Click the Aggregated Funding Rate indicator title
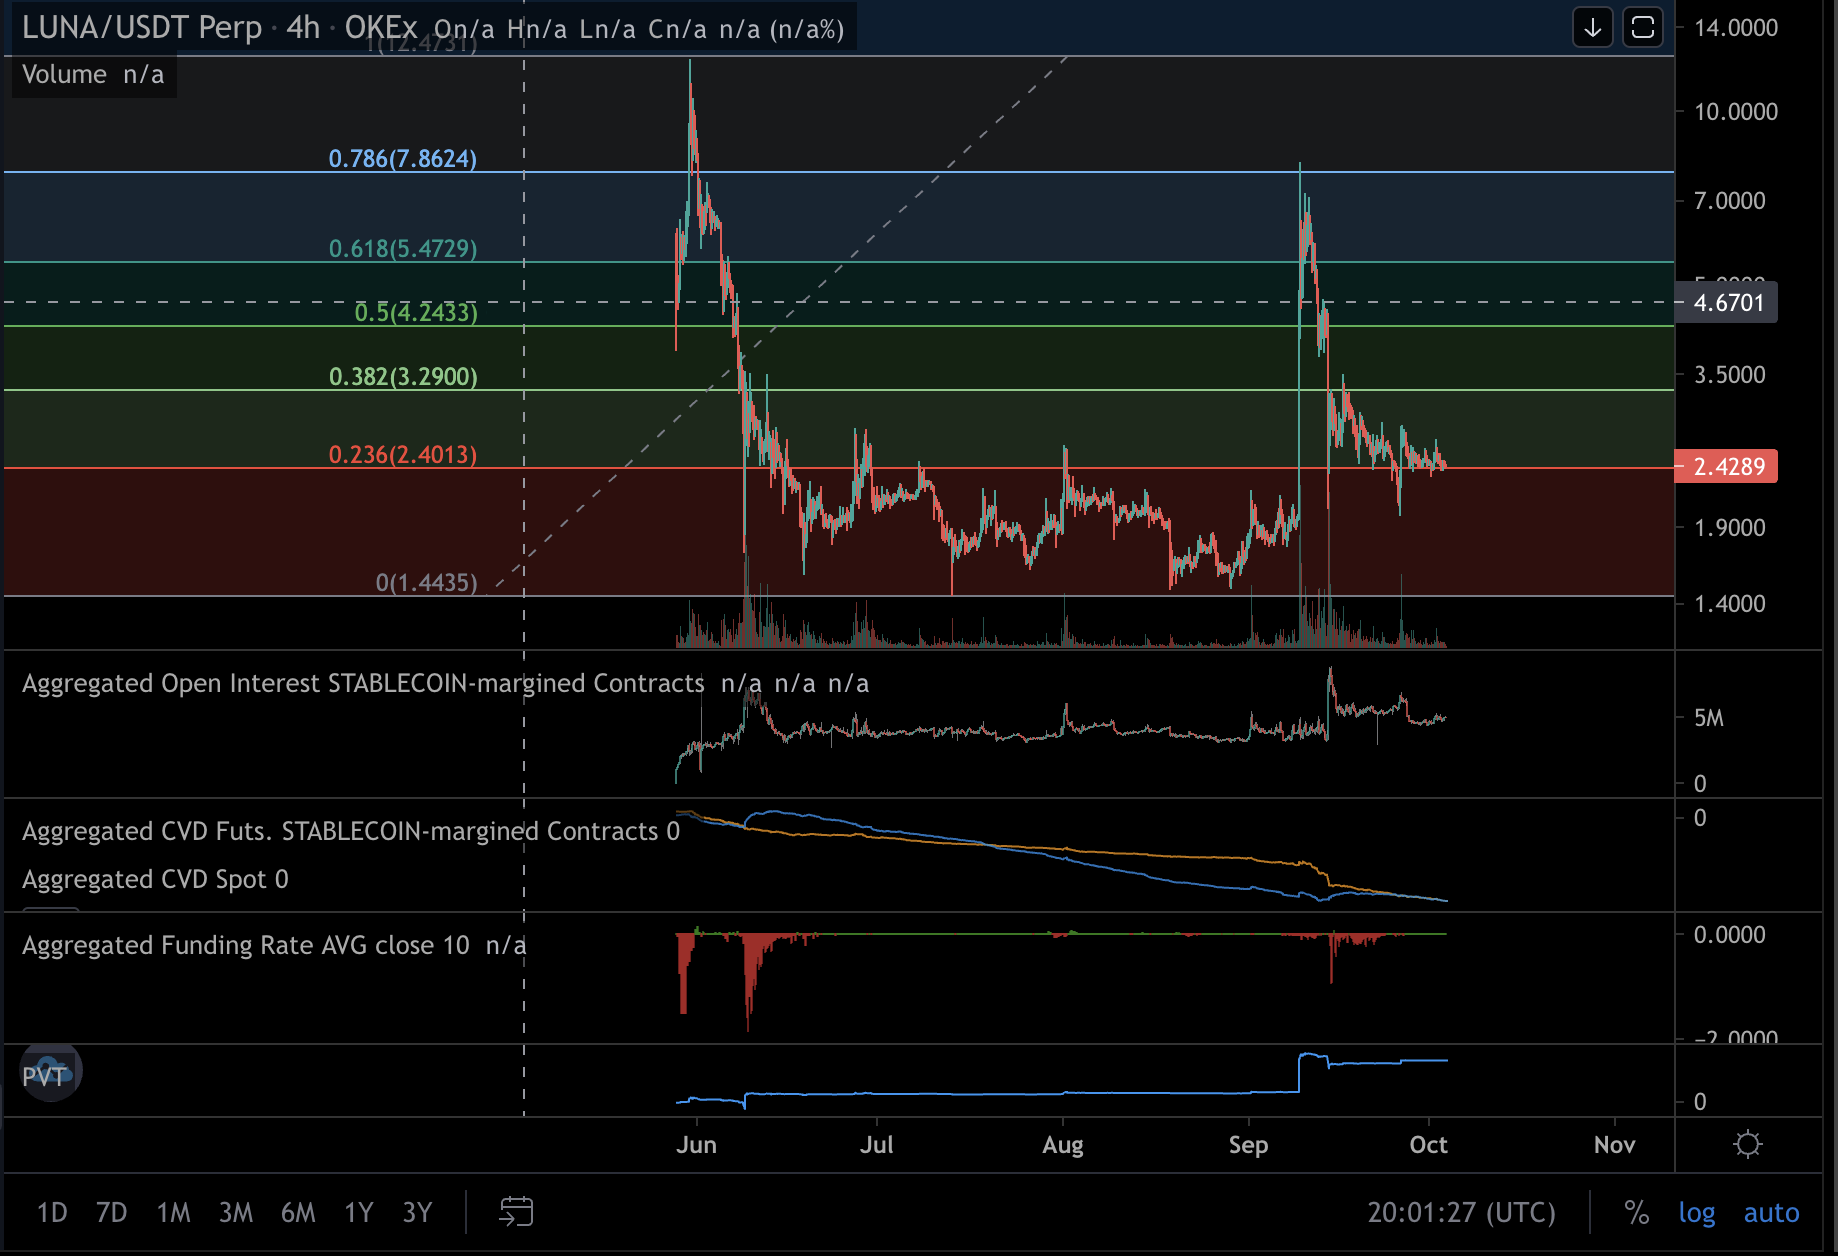1838x1256 pixels. click(x=245, y=945)
